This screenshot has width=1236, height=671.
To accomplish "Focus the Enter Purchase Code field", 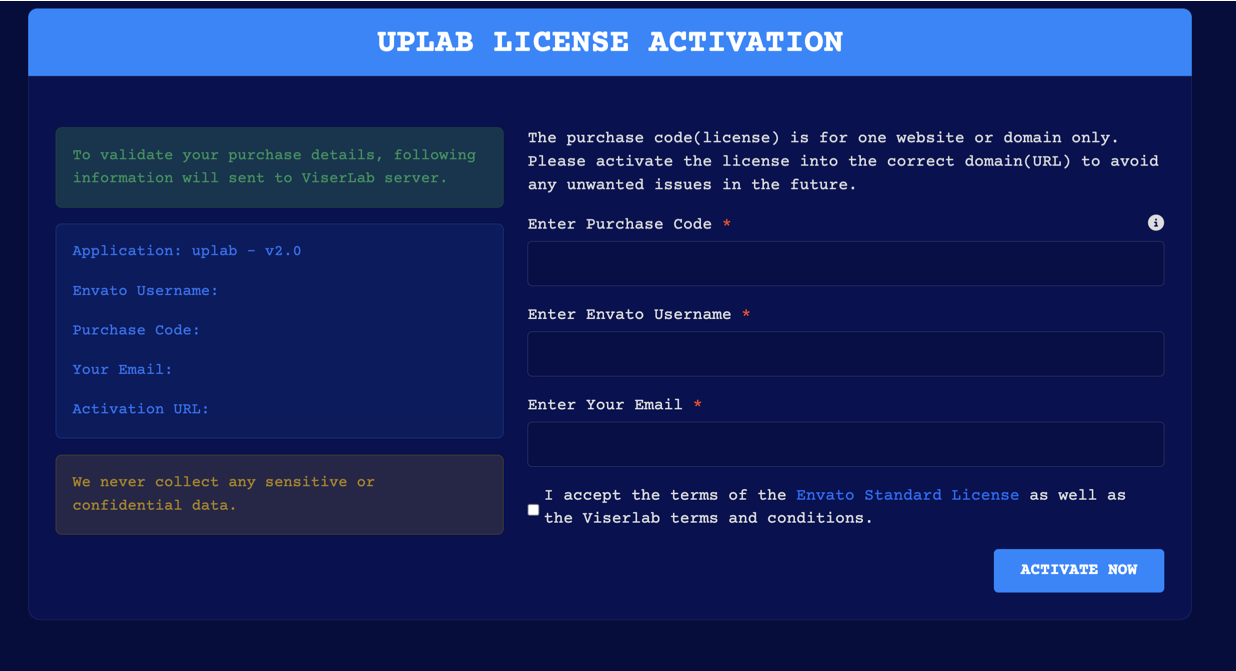I will click(845, 264).
